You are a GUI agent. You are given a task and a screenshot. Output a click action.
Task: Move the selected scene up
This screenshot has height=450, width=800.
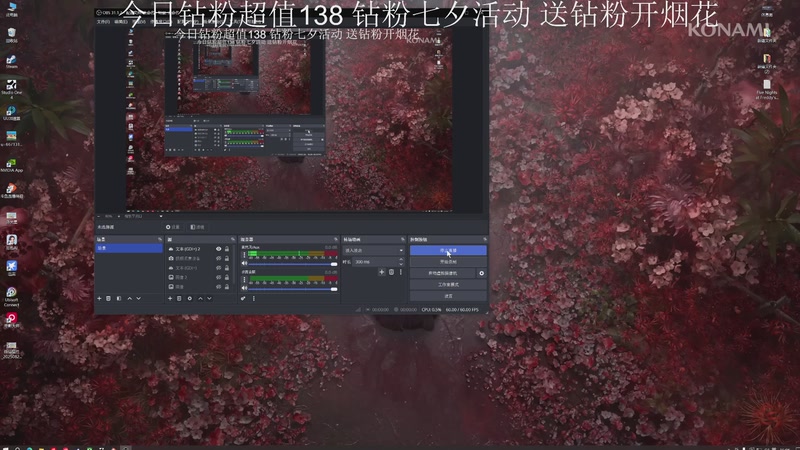130,298
